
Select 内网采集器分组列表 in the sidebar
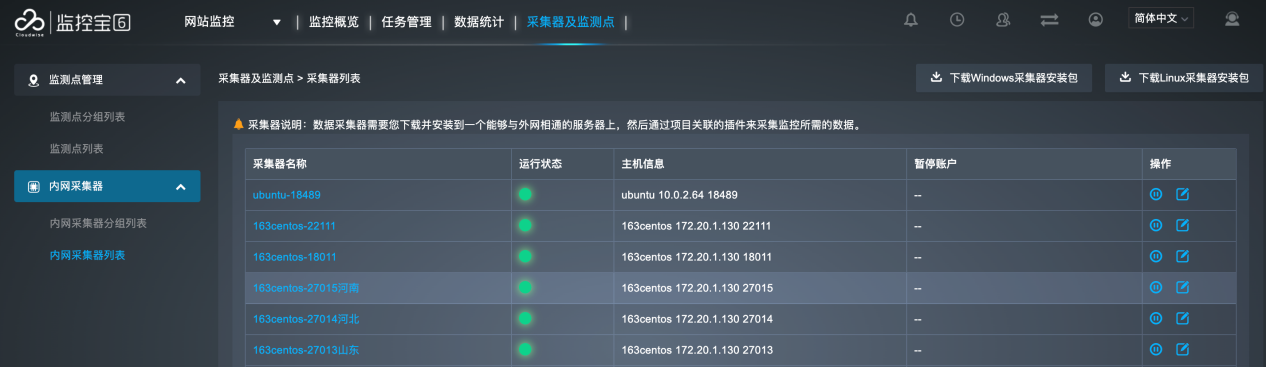tap(98, 223)
